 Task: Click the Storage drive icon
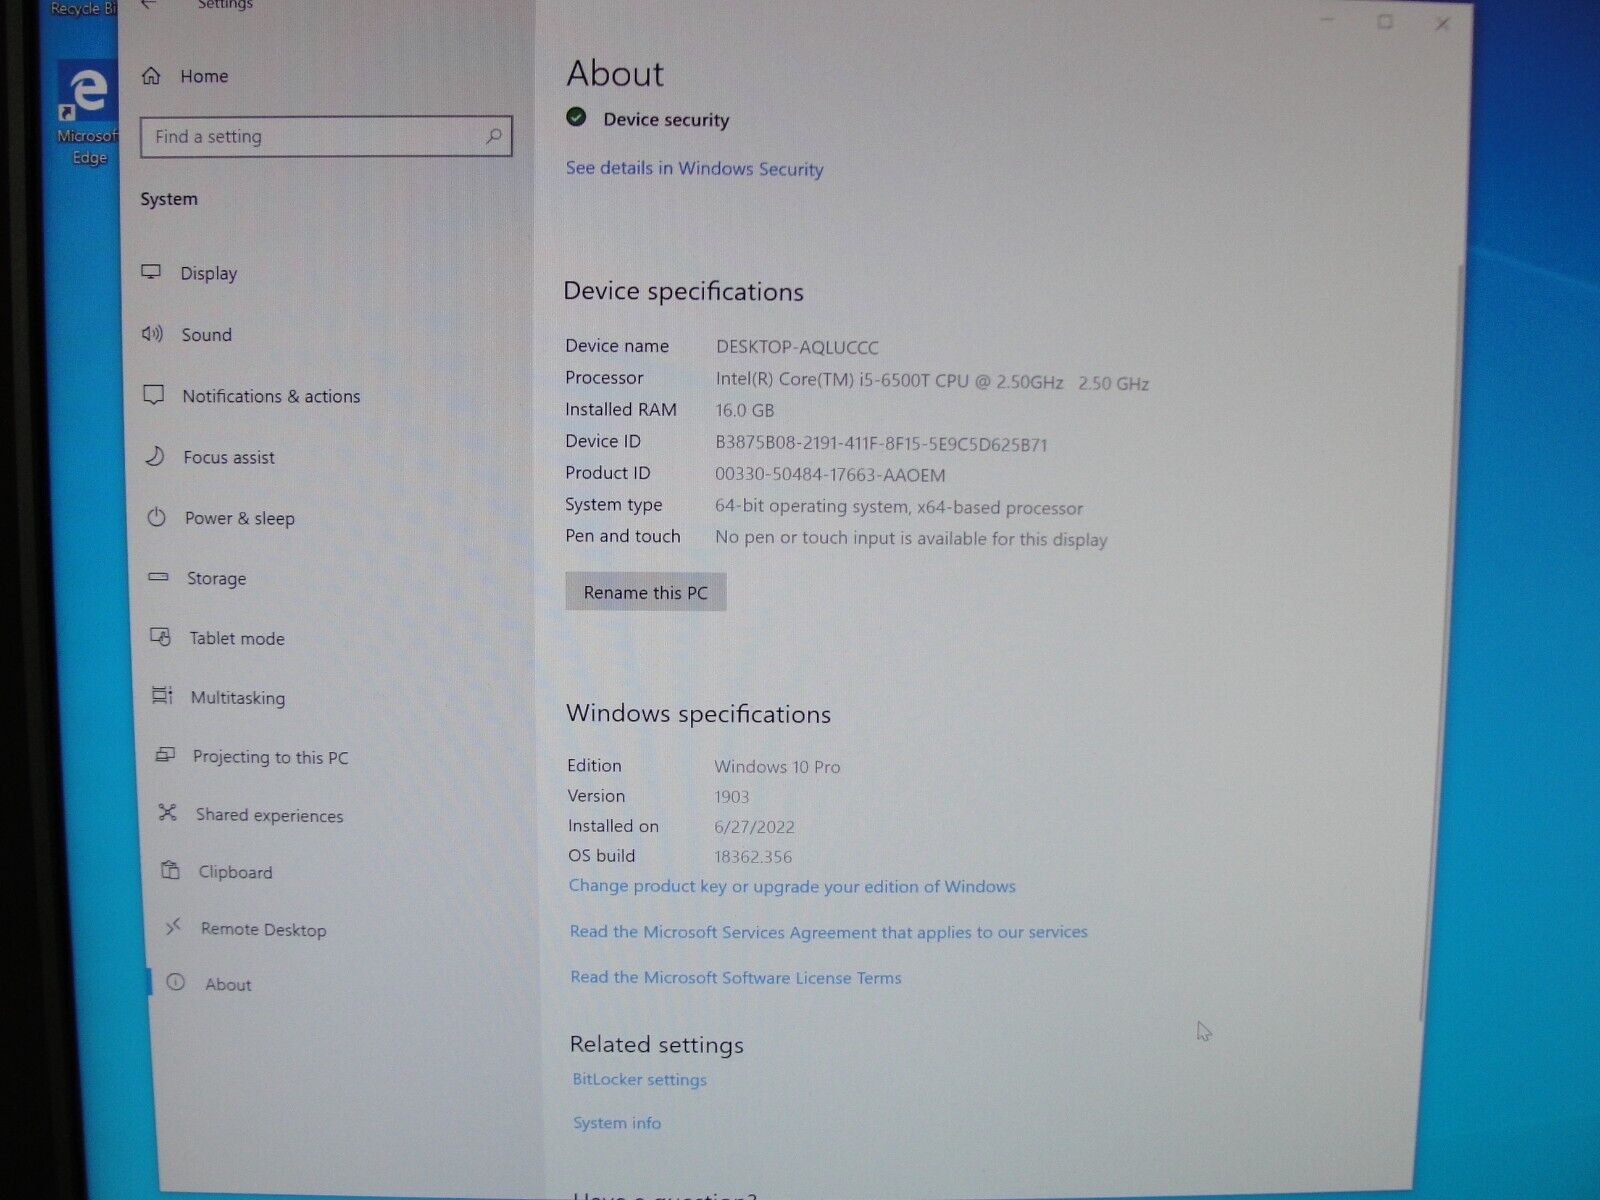(x=158, y=577)
